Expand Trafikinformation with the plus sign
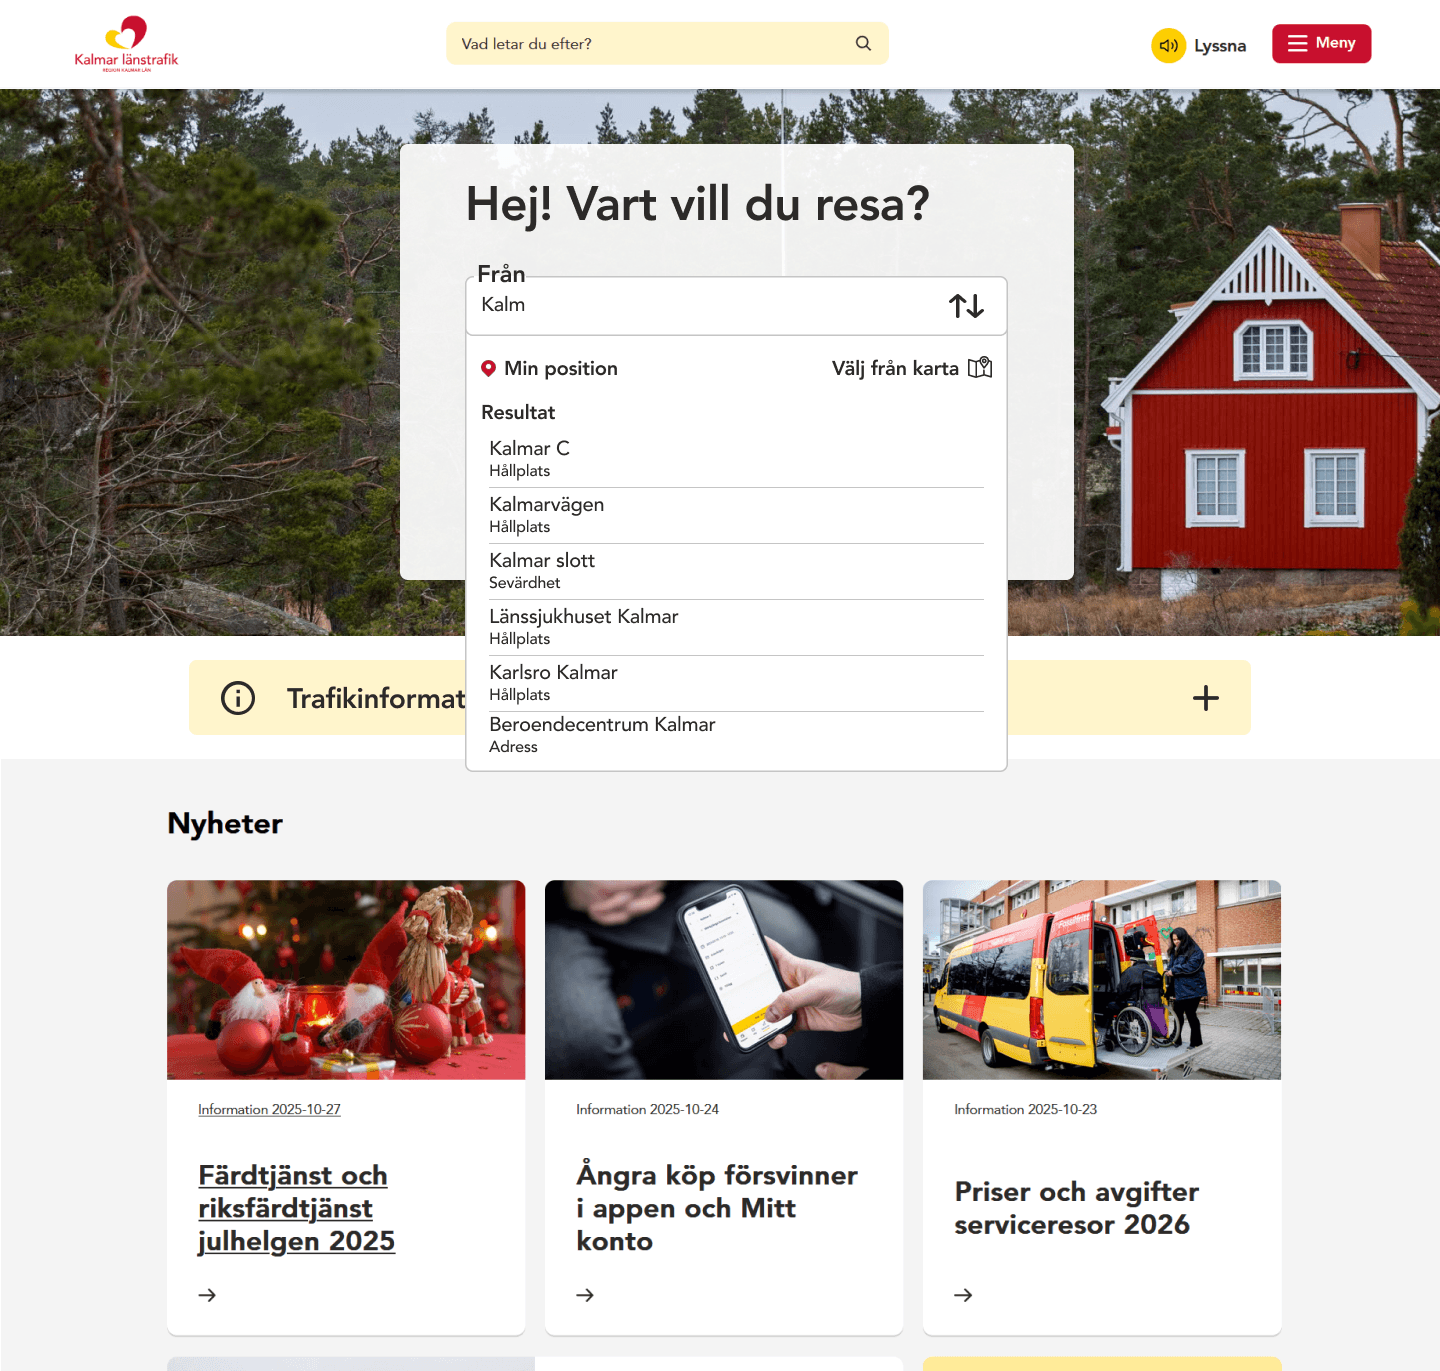The image size is (1440, 1371). coord(1206,698)
